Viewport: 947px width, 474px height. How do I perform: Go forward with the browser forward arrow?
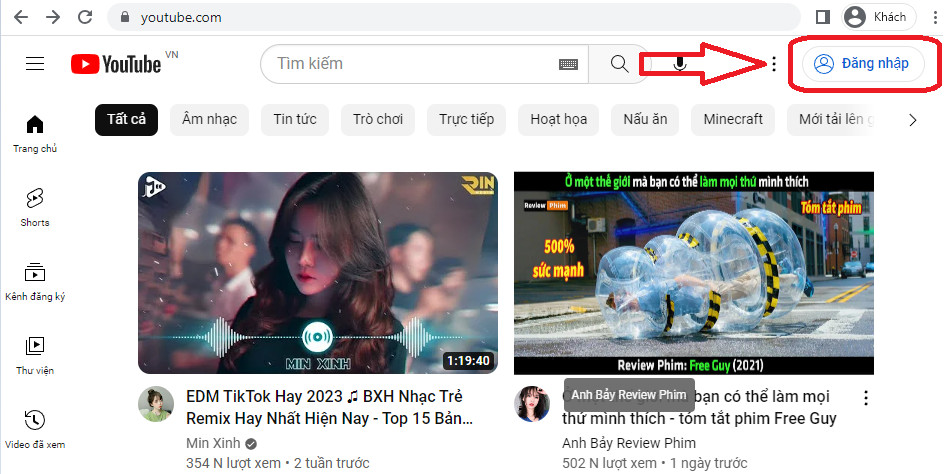point(53,17)
